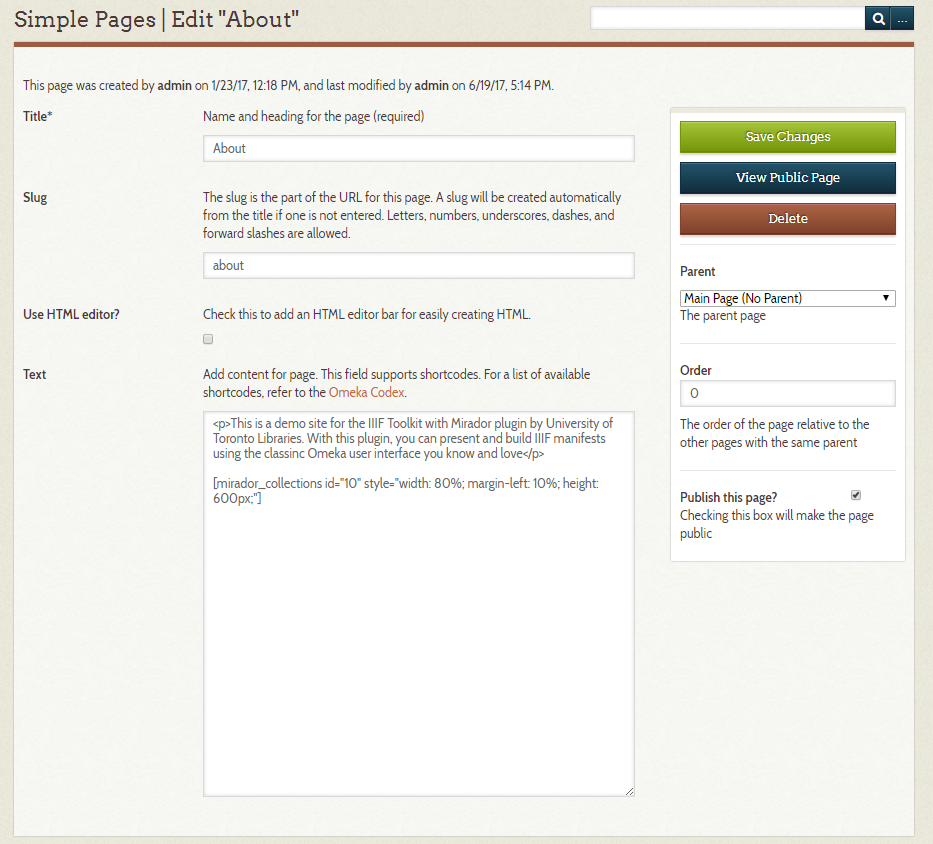Screen dimensions: 933x844
Task: Uncheck the Publish this page checkbox
Action: click(x=855, y=495)
